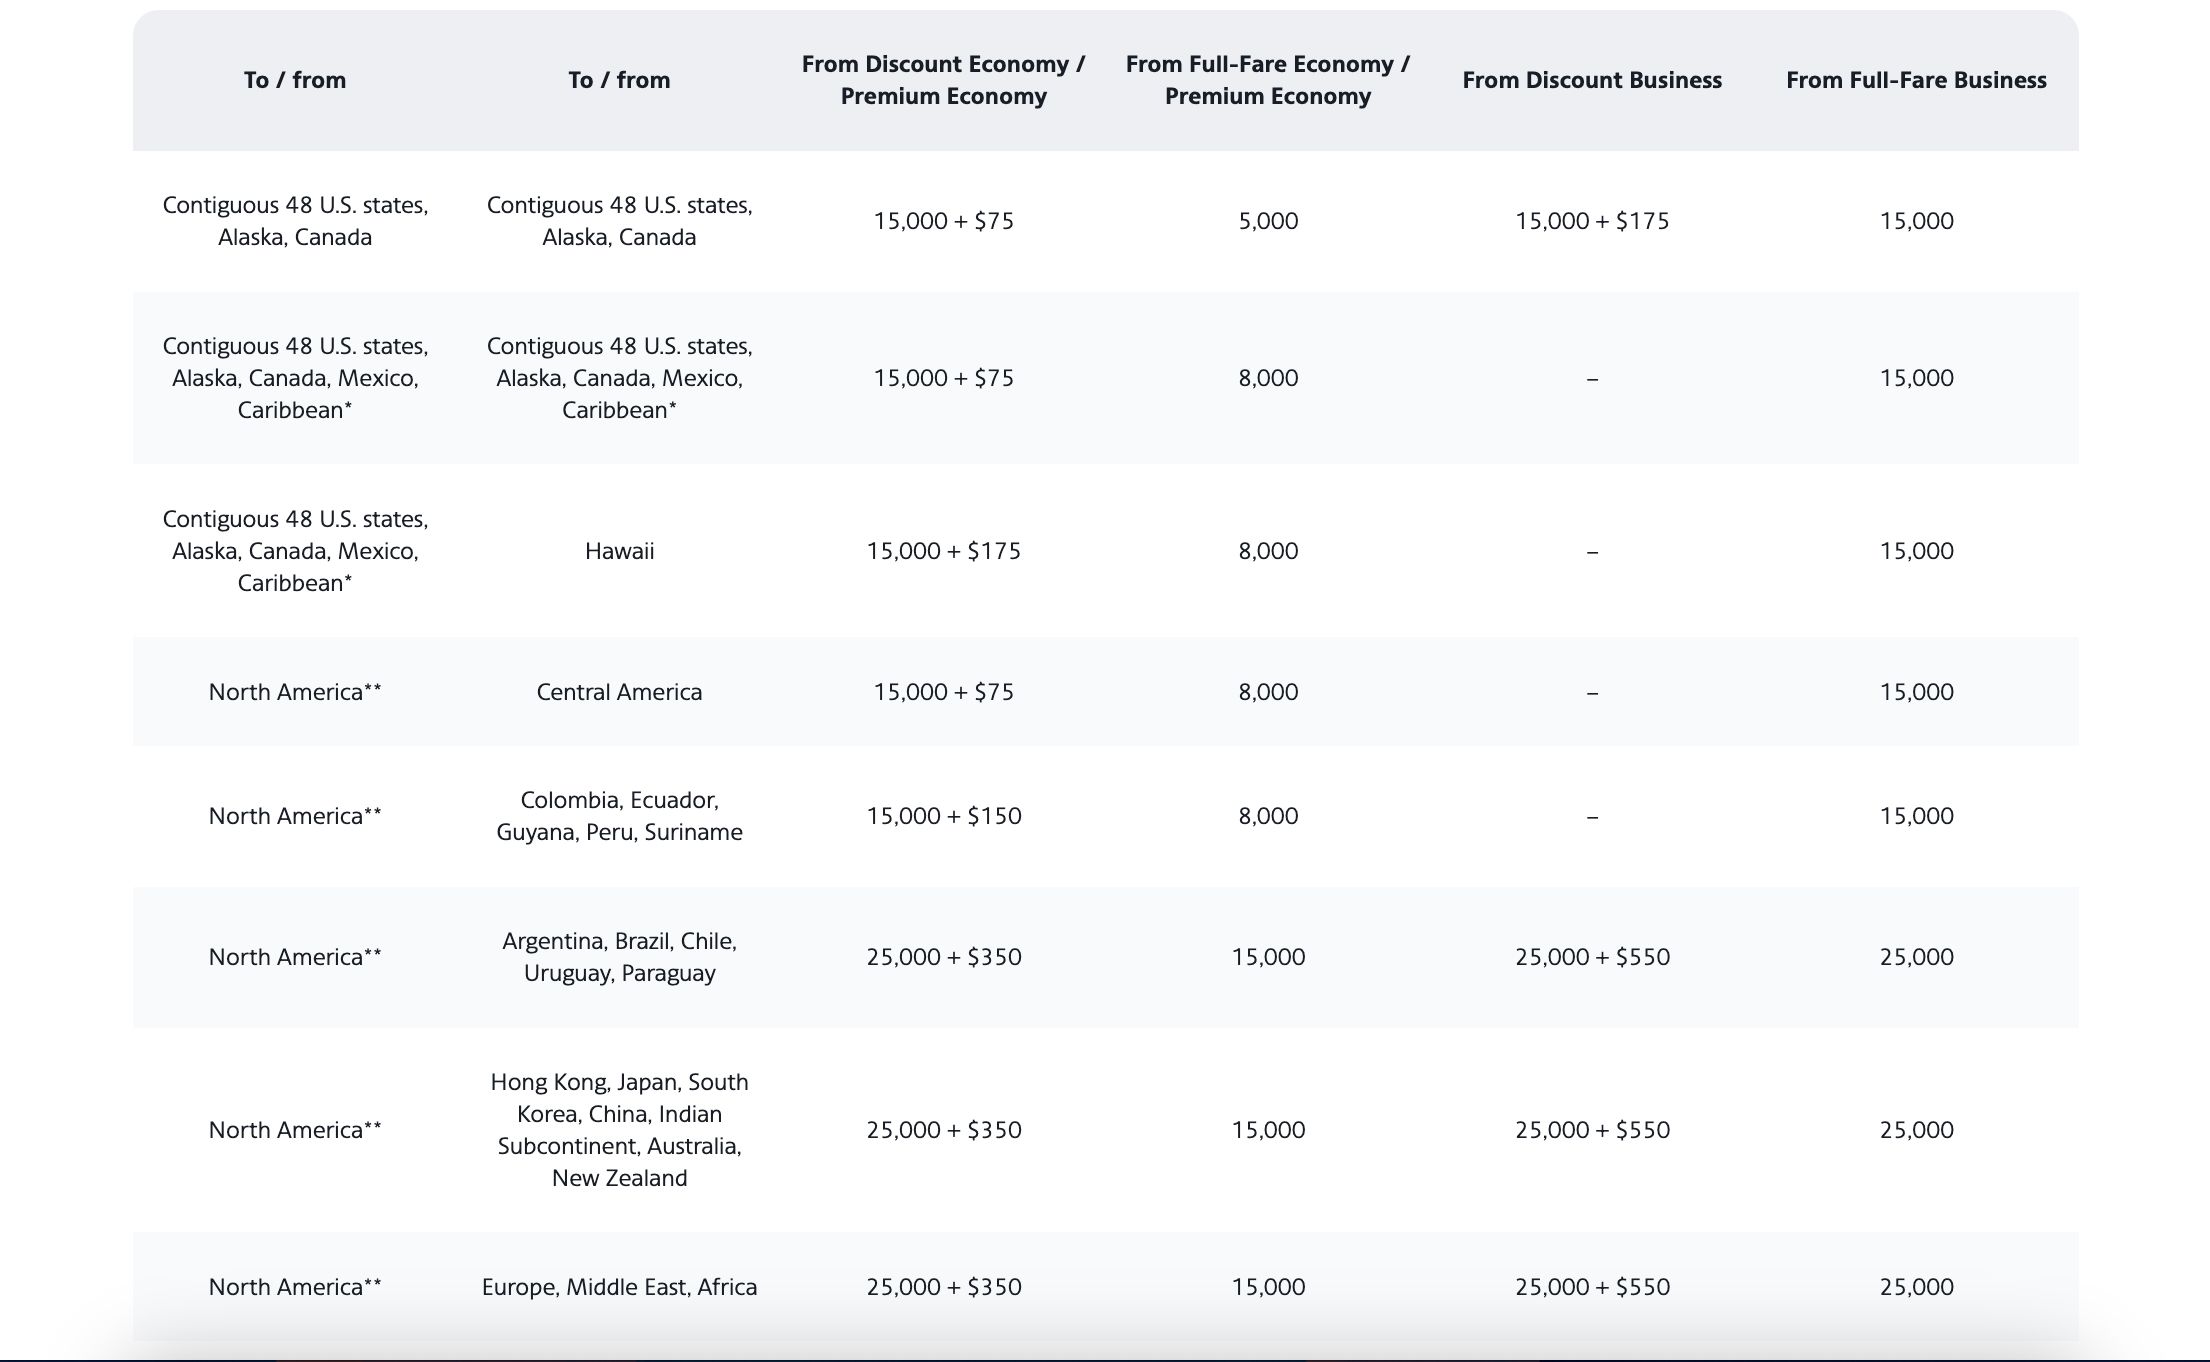Click the Discount Business dash in the Hawaii row
The height and width of the screenshot is (1362, 2210).
pos(1592,552)
